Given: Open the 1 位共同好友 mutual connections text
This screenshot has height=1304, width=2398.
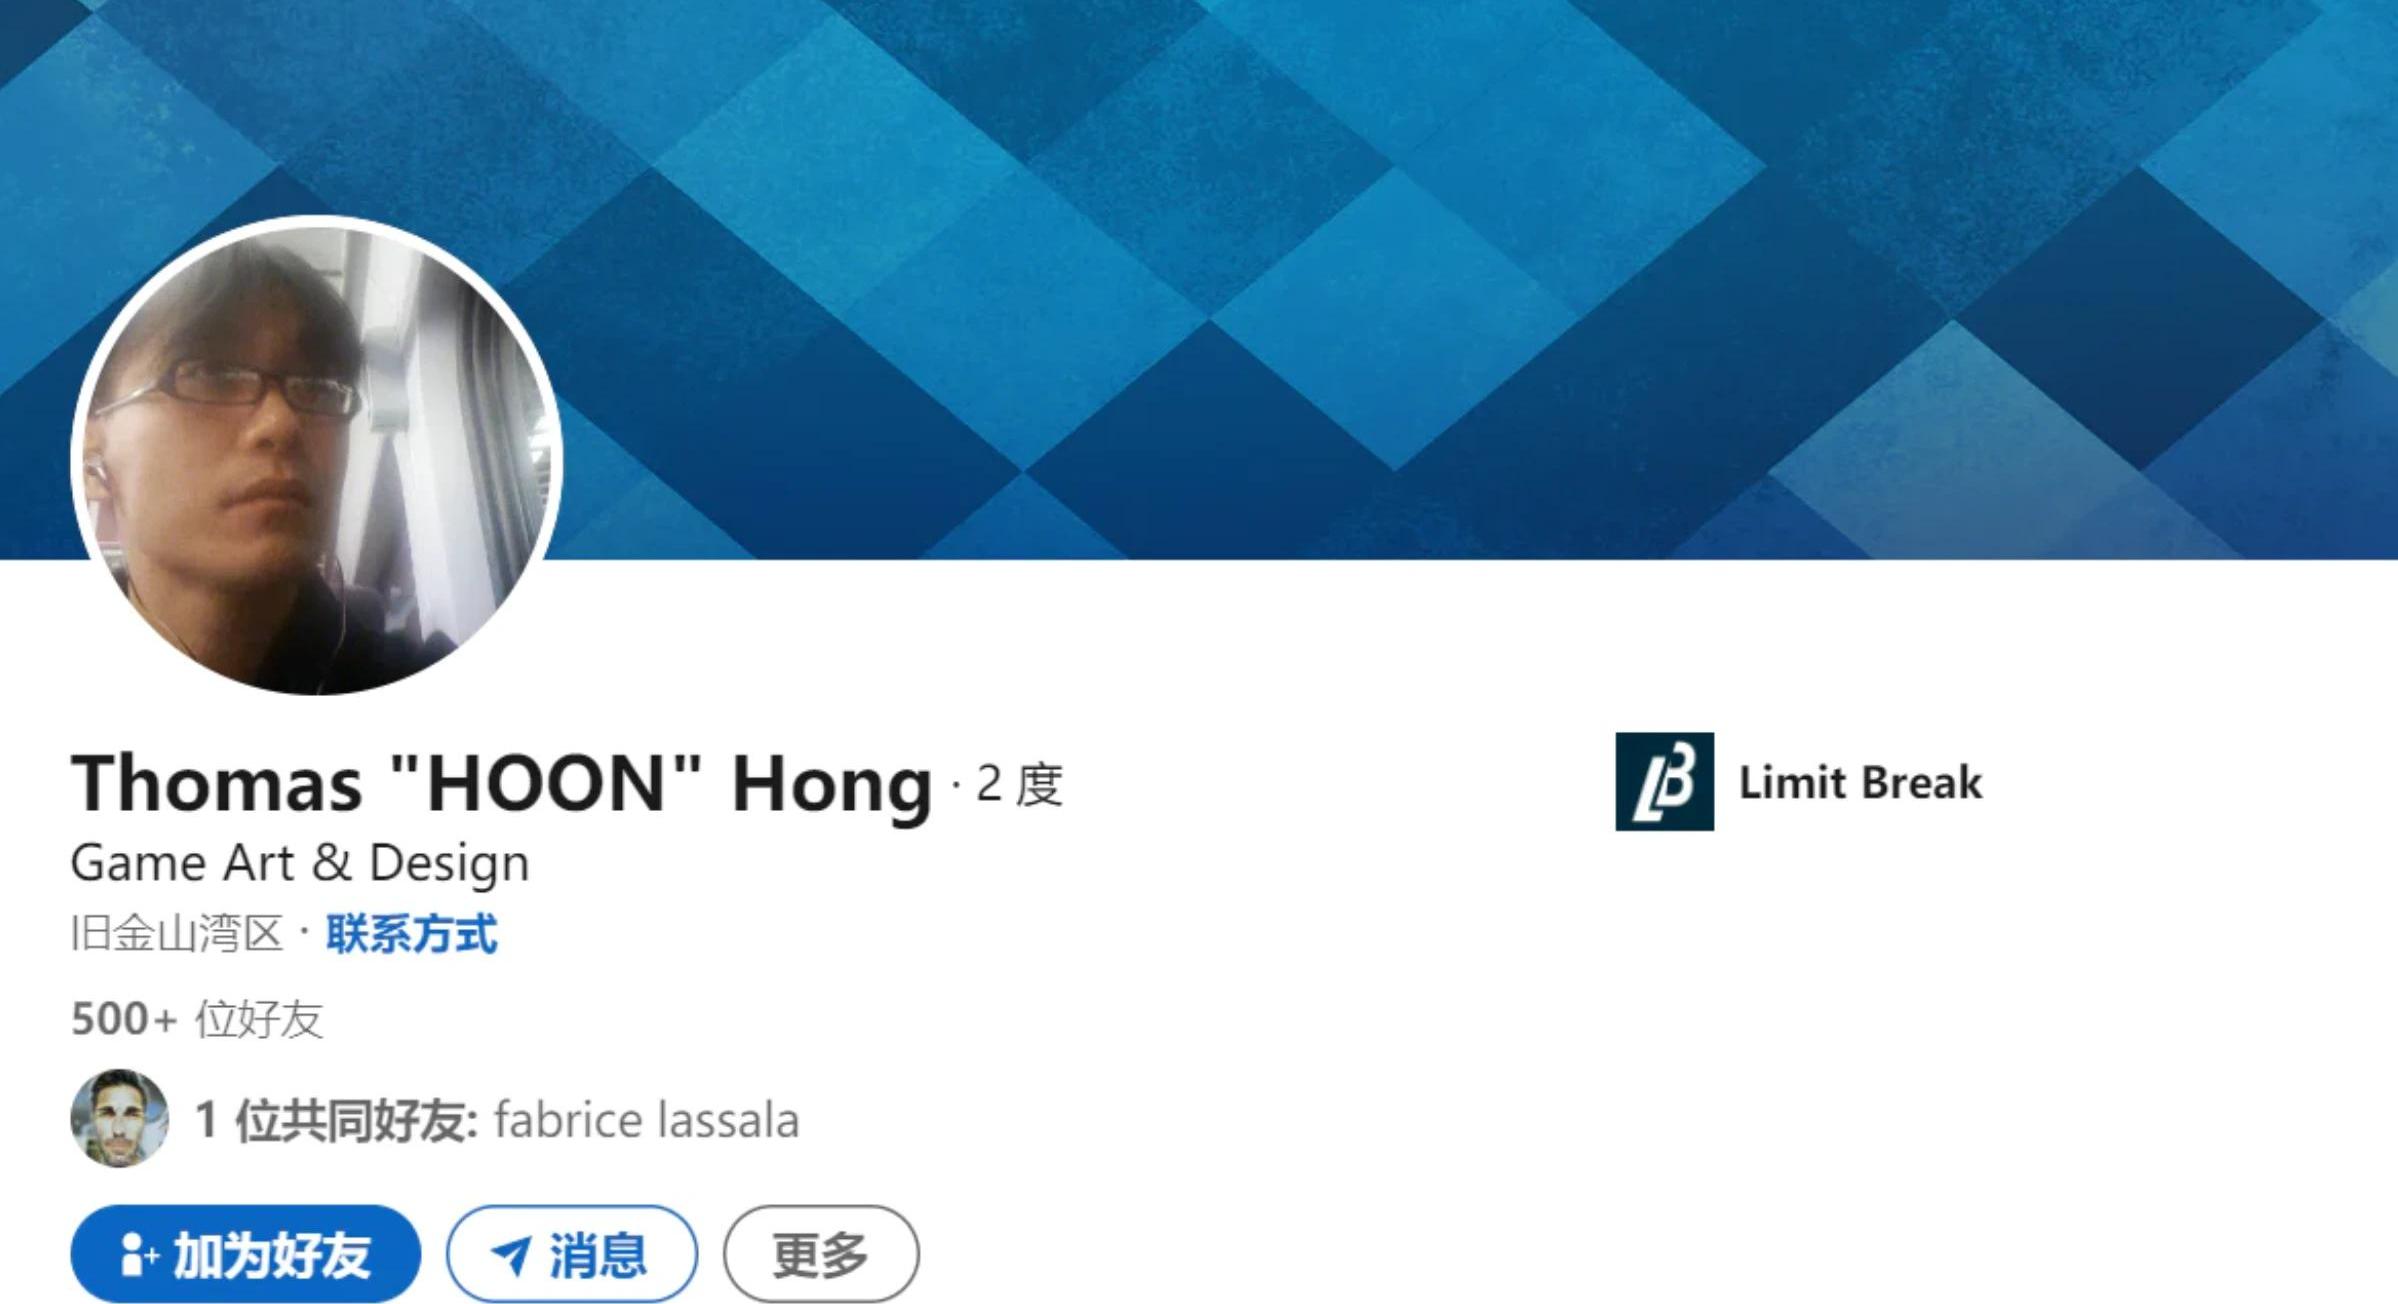Looking at the screenshot, I should [337, 1120].
